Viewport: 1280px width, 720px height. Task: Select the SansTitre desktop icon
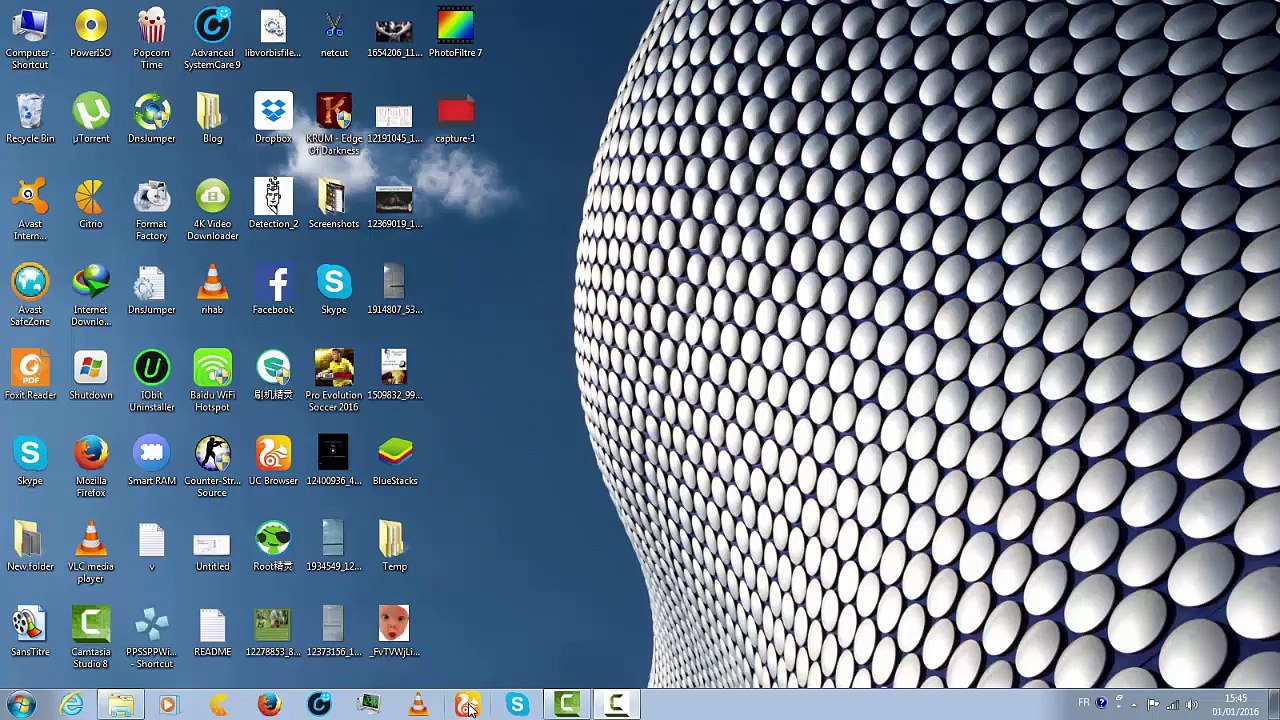30,632
